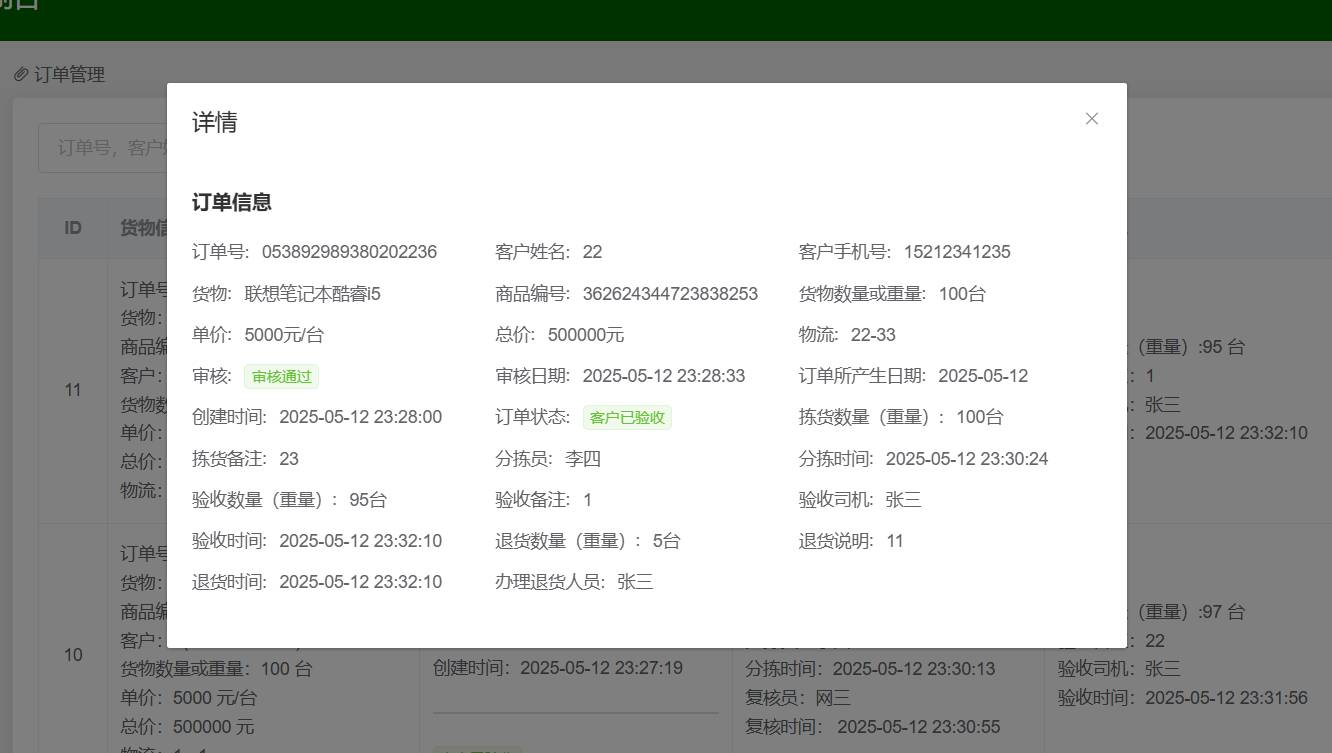Click the audit date 2025-05-12 23:28:33
This screenshot has height=753, width=1332.
(x=664, y=376)
